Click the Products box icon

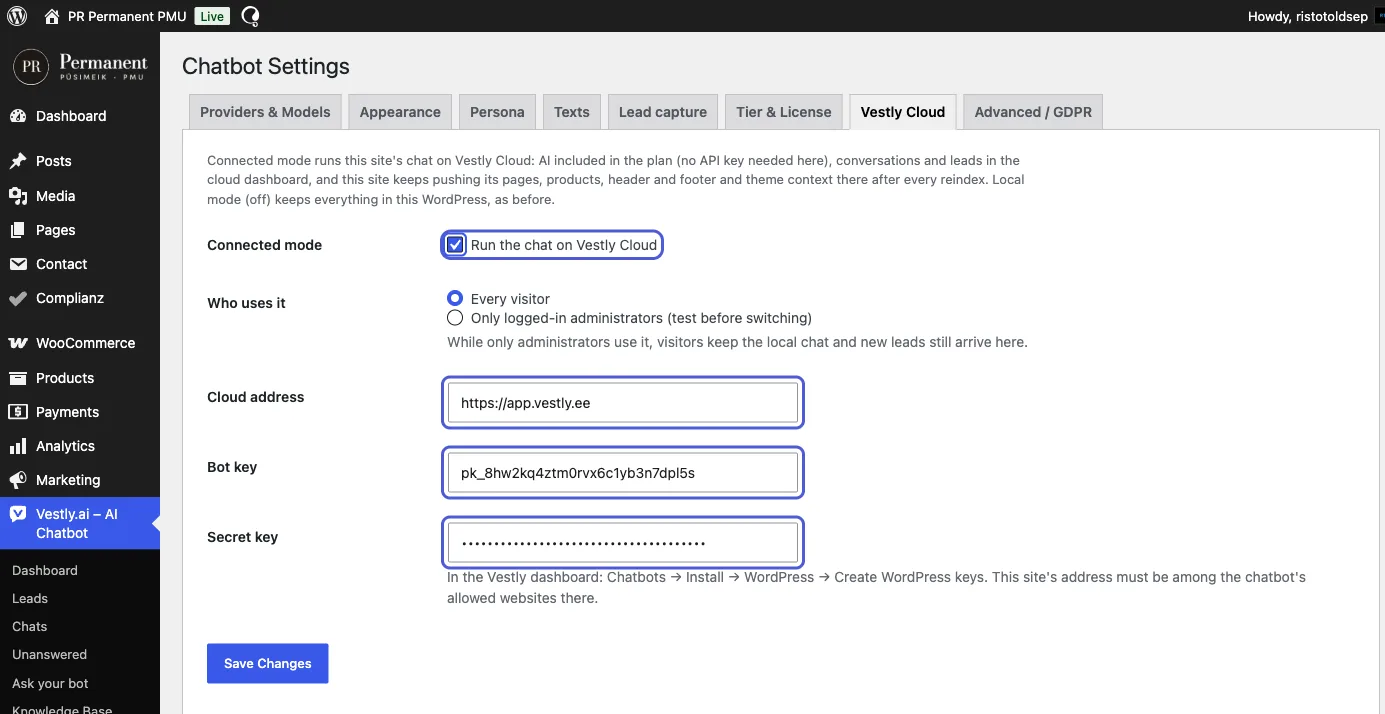(x=18, y=378)
